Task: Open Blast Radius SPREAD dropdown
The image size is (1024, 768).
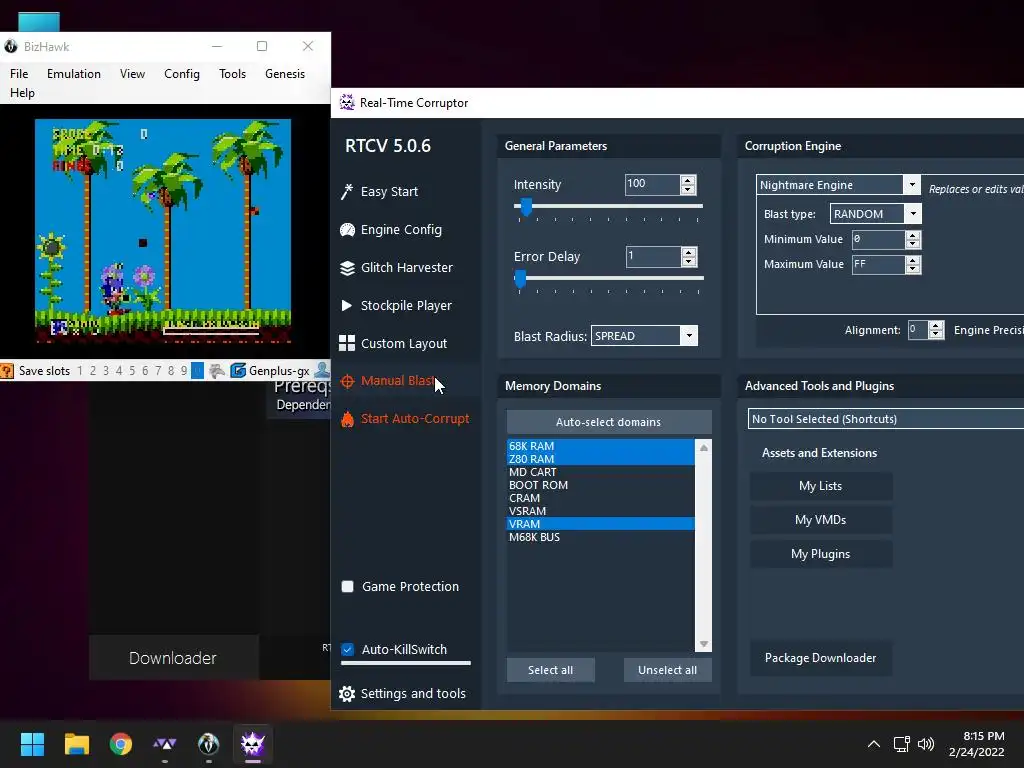Action: 689,336
